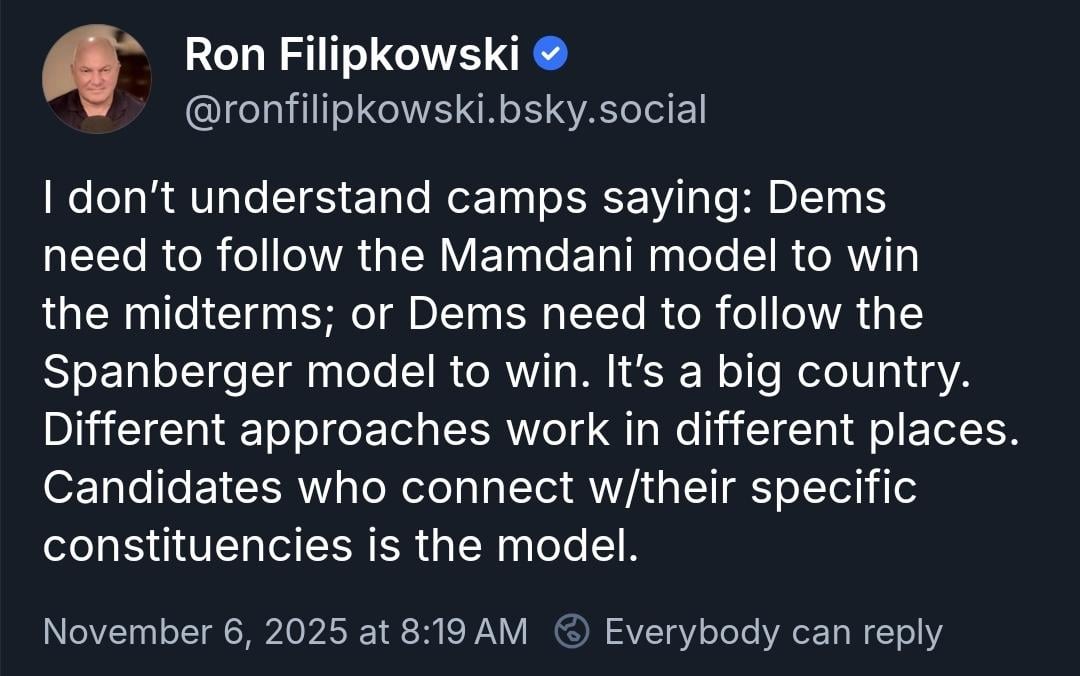Click the reply settings globe icon
The height and width of the screenshot is (676, 1080).
coord(572,632)
